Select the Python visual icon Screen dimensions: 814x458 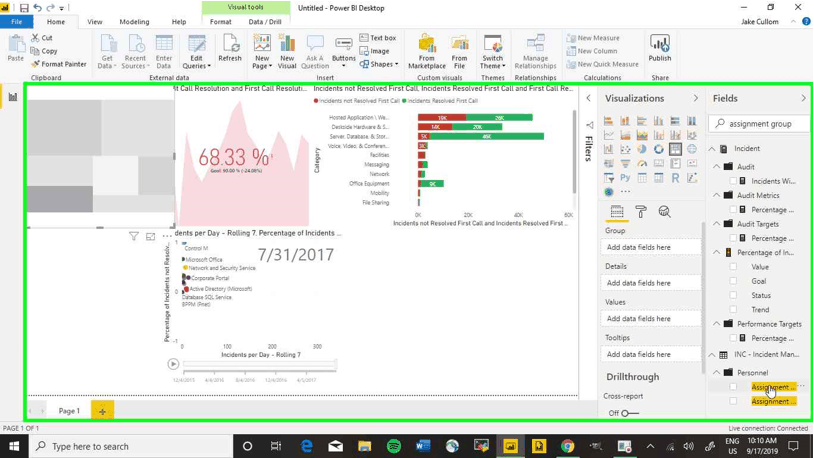click(625, 178)
